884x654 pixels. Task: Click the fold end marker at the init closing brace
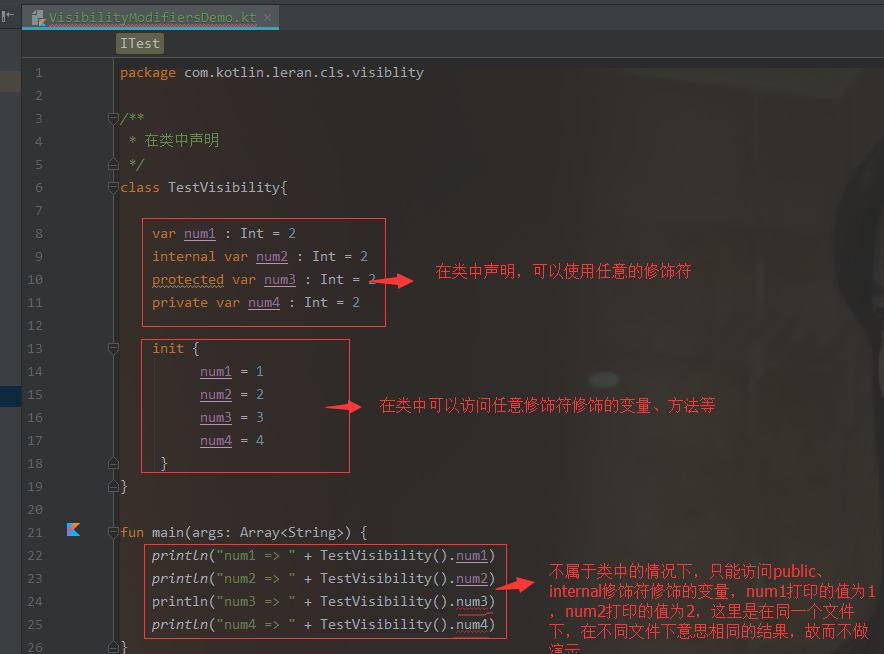[x=113, y=463]
